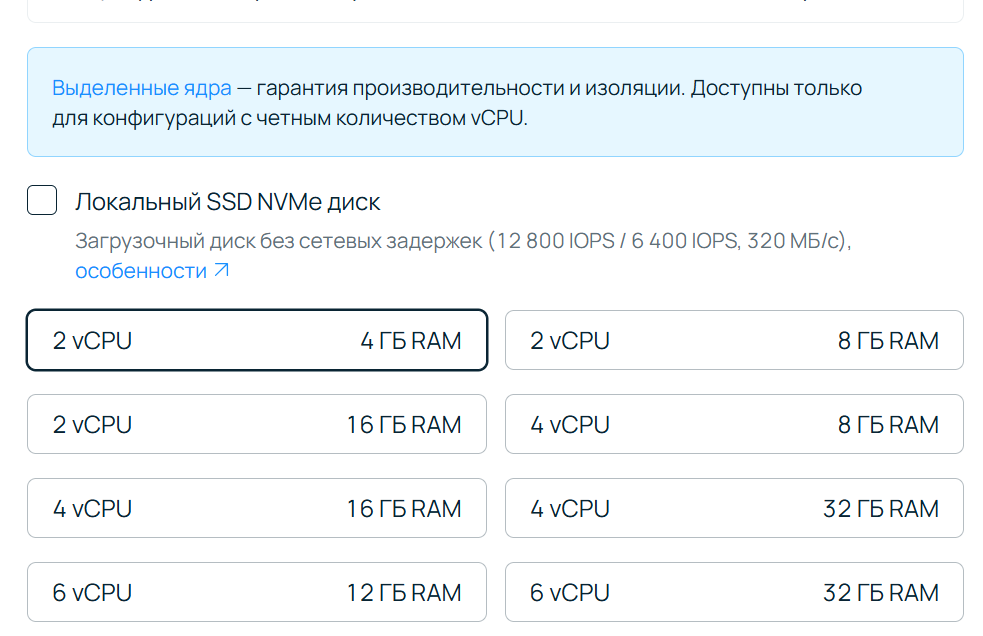Screen dimensions: 983x636
Task: Click text 'для конфигураций с четным количеством vCPU'
Action: coord(290,118)
